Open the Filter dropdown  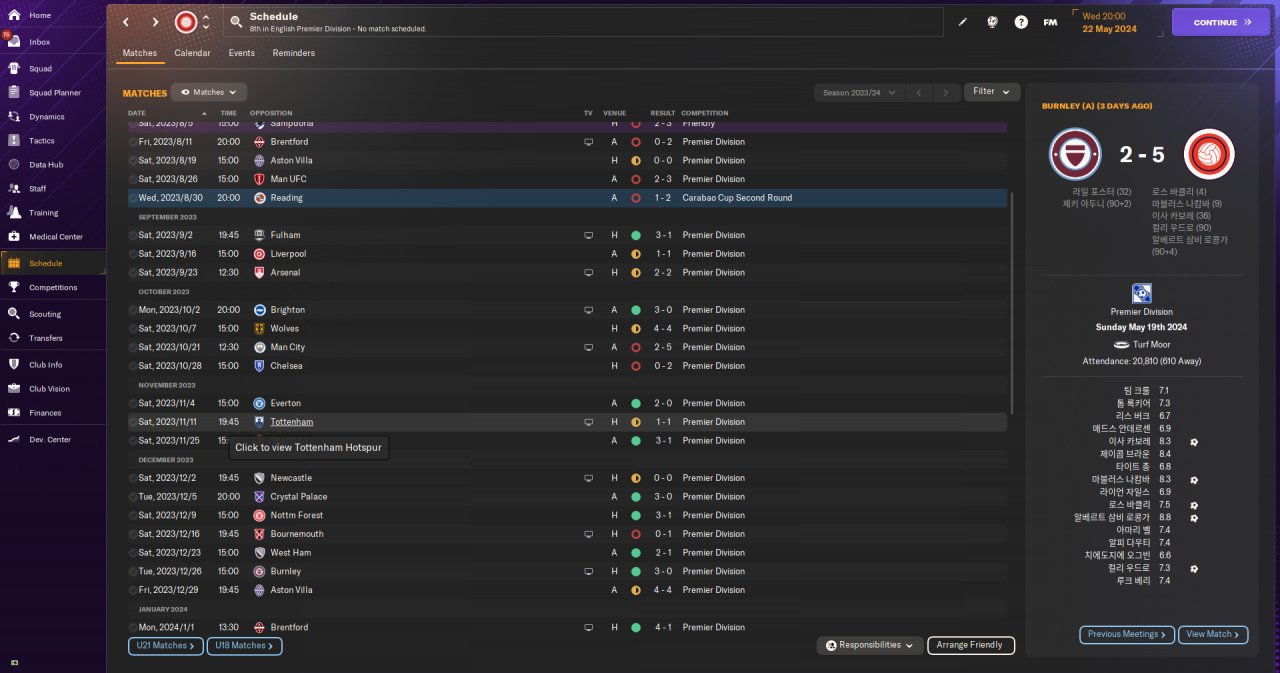click(992, 91)
